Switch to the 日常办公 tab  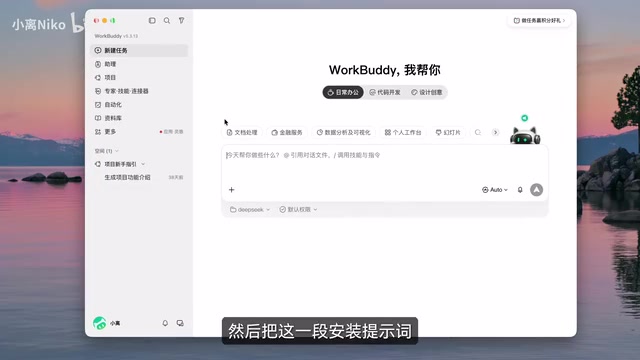pos(343,92)
